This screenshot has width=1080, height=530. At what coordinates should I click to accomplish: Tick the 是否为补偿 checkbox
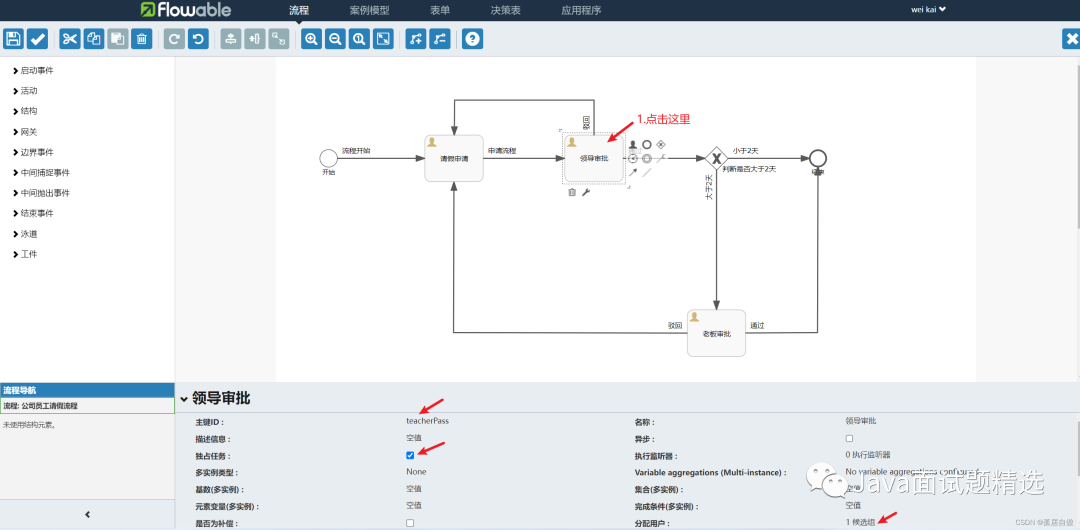pyautogui.click(x=410, y=523)
